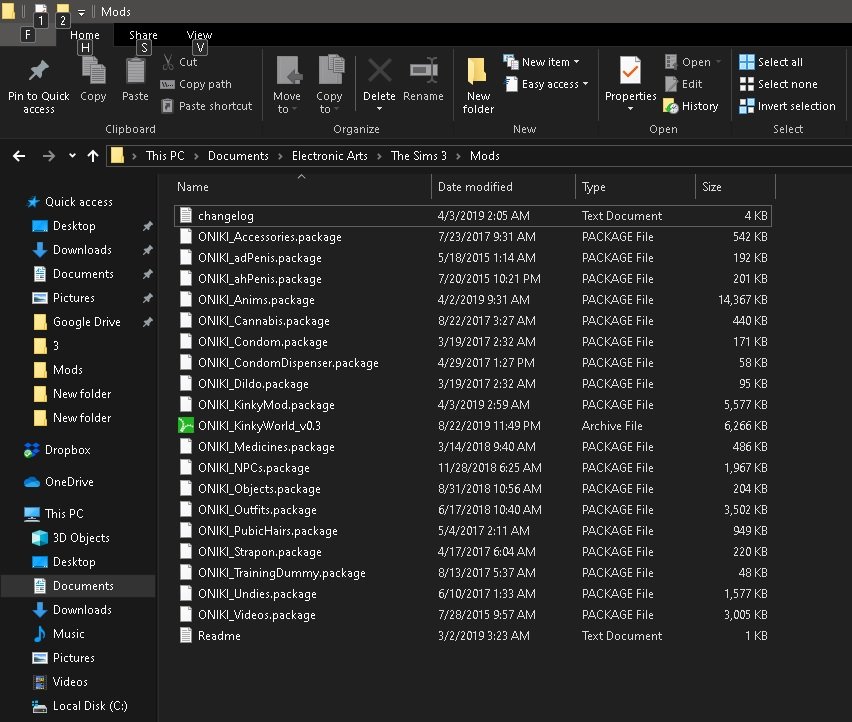The image size is (852, 722).
Task: Switch to the Home ribbon tab
Action: (x=85, y=35)
